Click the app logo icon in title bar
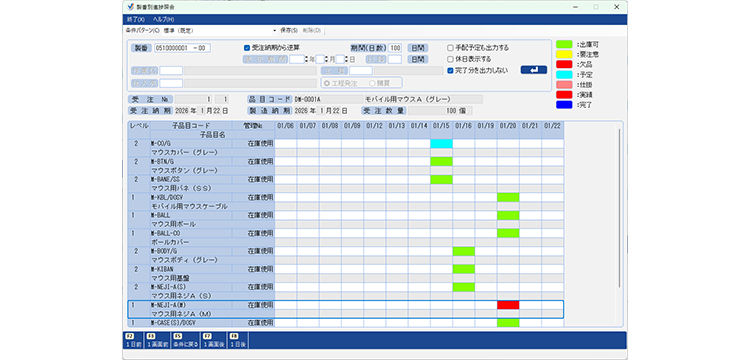This screenshot has height=360, width=750. pos(131,7)
